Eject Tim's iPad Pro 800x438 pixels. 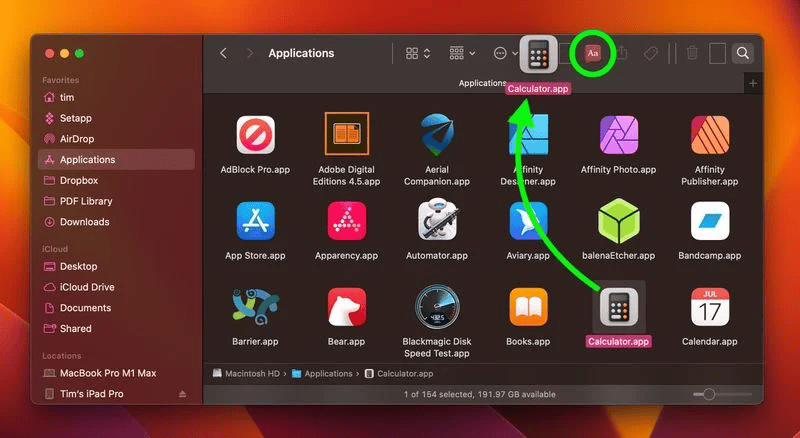click(x=182, y=394)
